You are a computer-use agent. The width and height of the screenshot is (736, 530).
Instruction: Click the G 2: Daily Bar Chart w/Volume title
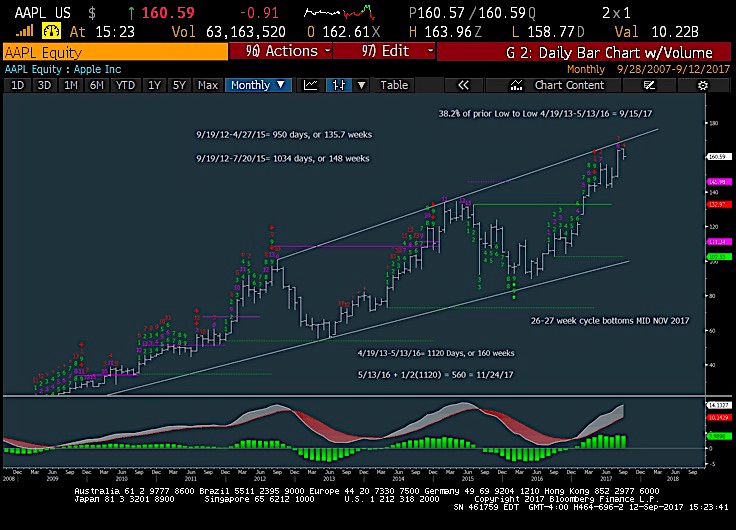tap(609, 52)
